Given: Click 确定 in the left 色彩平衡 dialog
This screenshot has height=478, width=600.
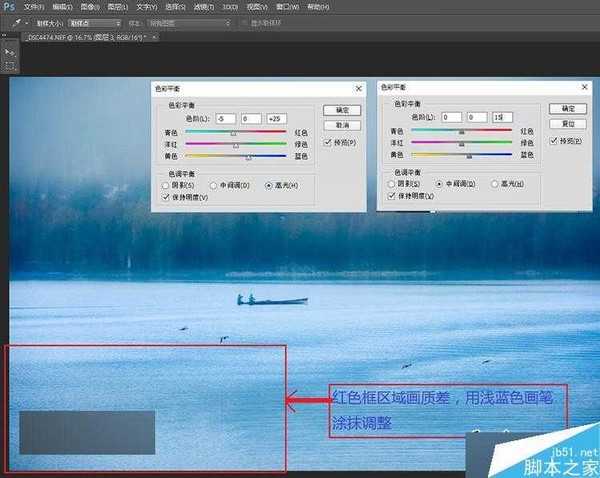Looking at the screenshot, I should [x=342, y=110].
